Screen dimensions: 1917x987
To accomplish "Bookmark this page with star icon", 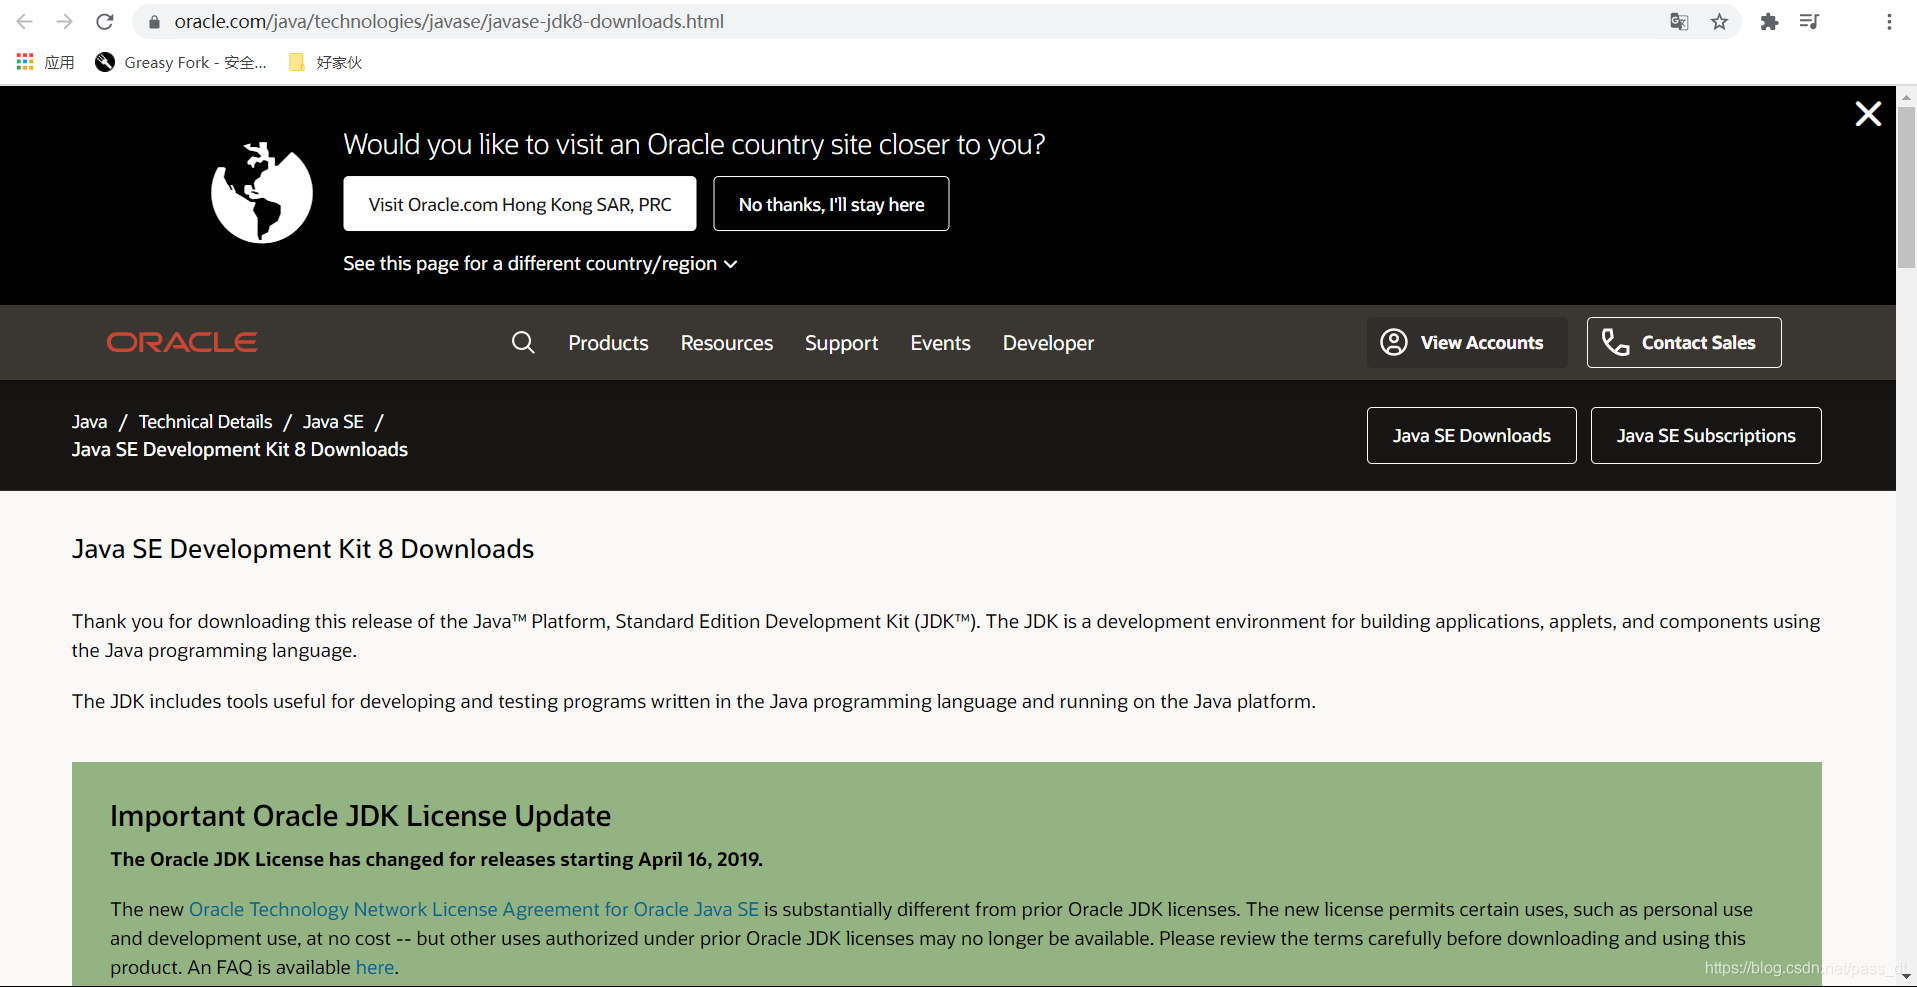I will pyautogui.click(x=1719, y=21).
